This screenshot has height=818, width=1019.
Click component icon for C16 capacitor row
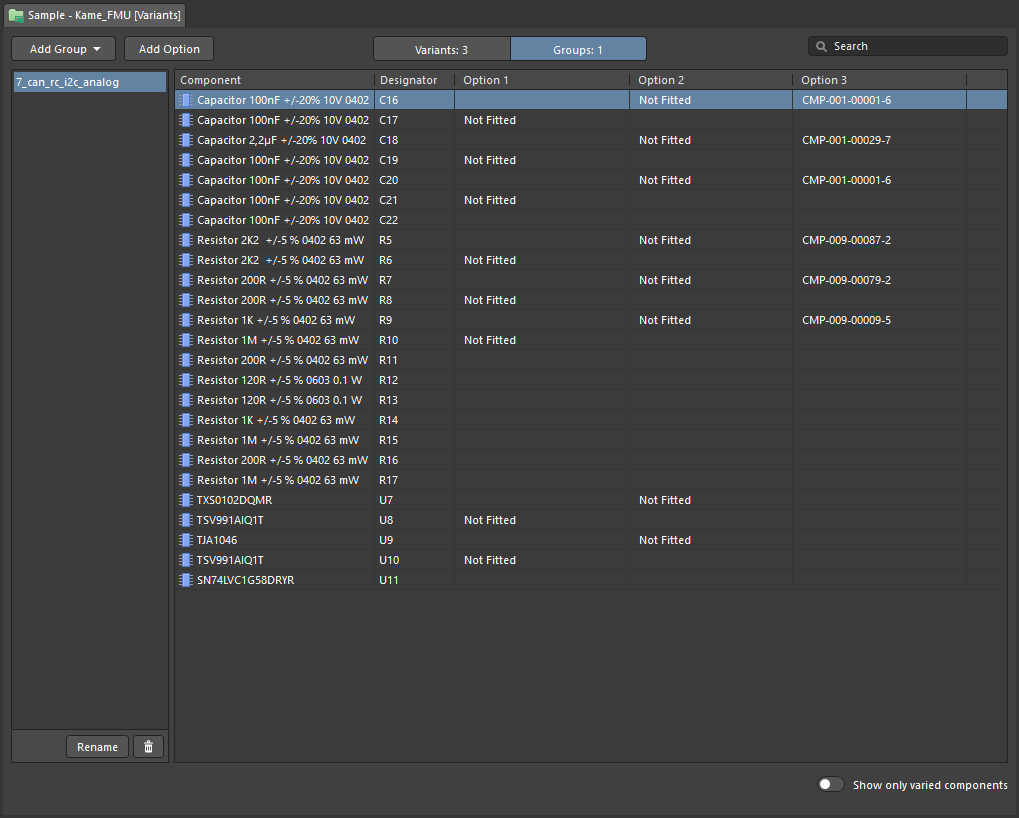pos(185,100)
